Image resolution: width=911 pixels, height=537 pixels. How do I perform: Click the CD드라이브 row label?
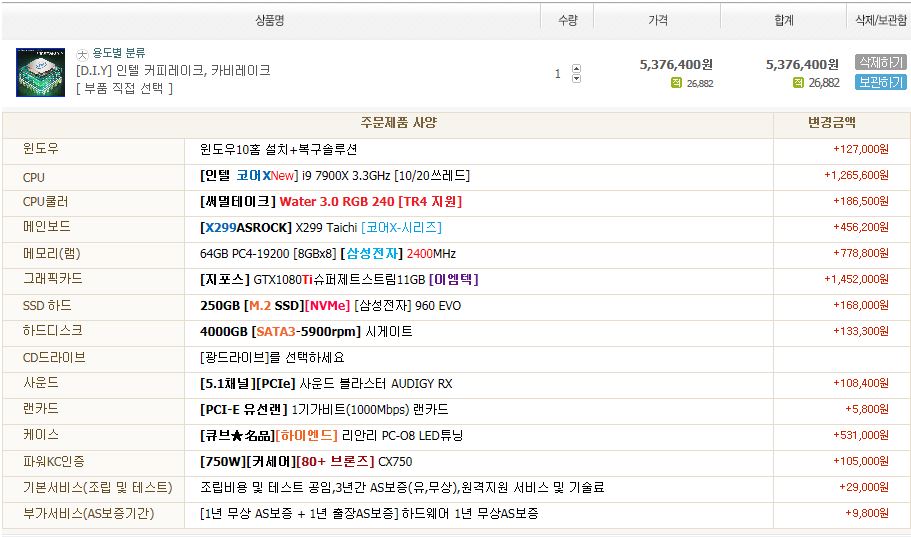[x=54, y=357]
